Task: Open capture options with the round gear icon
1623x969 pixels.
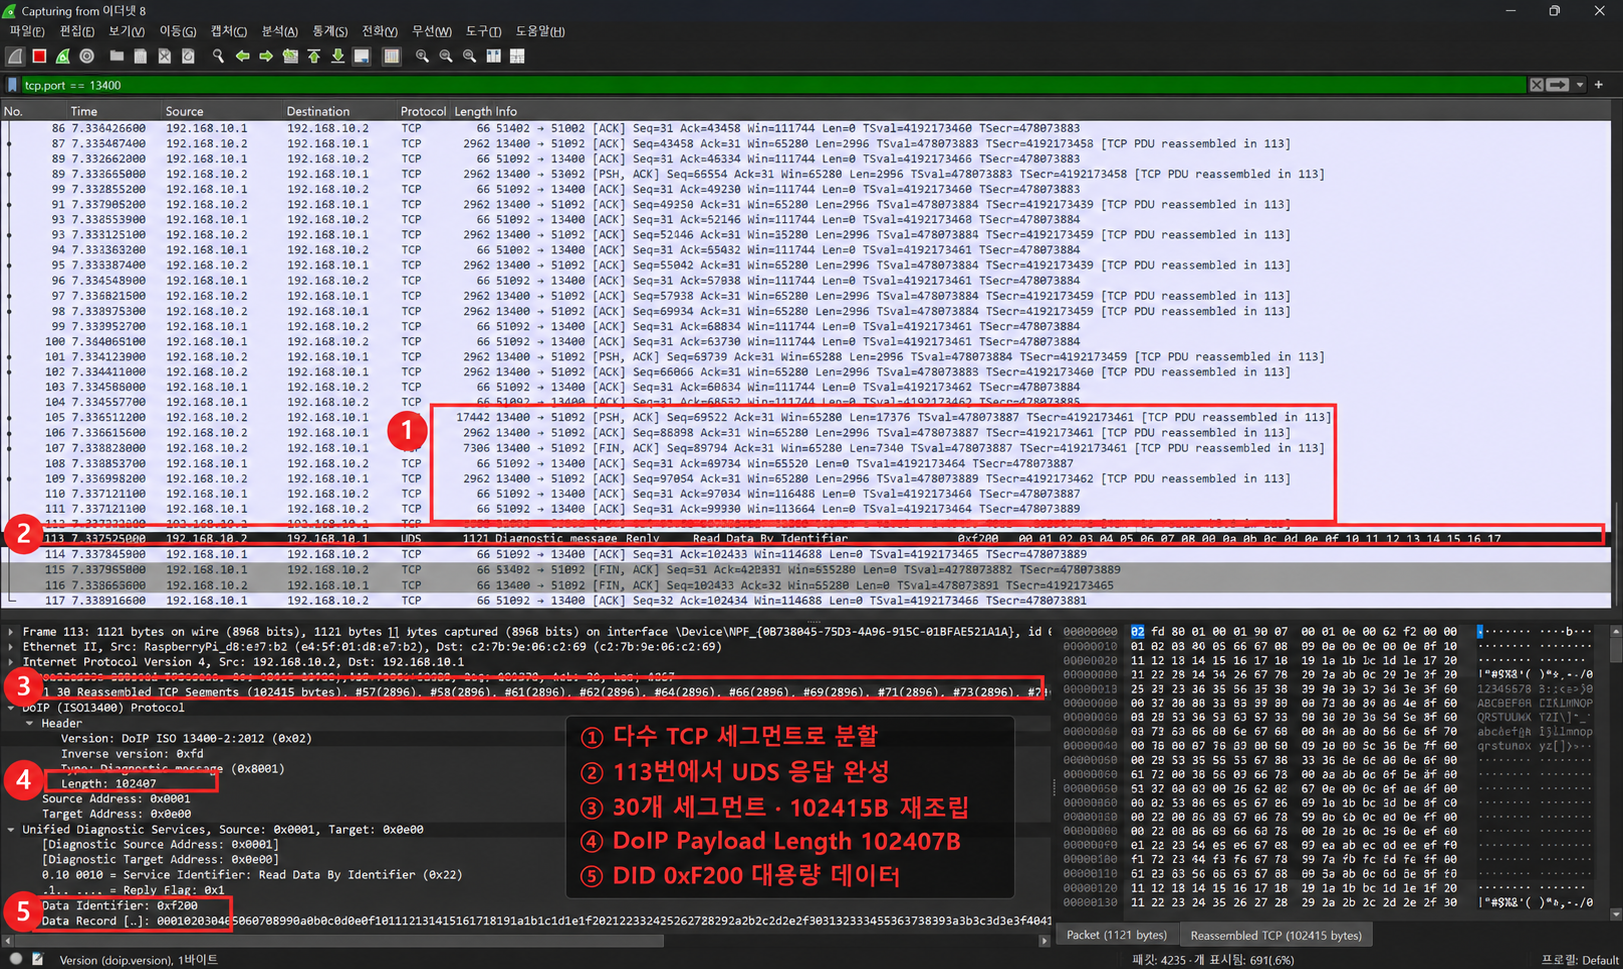Action: pos(87,57)
